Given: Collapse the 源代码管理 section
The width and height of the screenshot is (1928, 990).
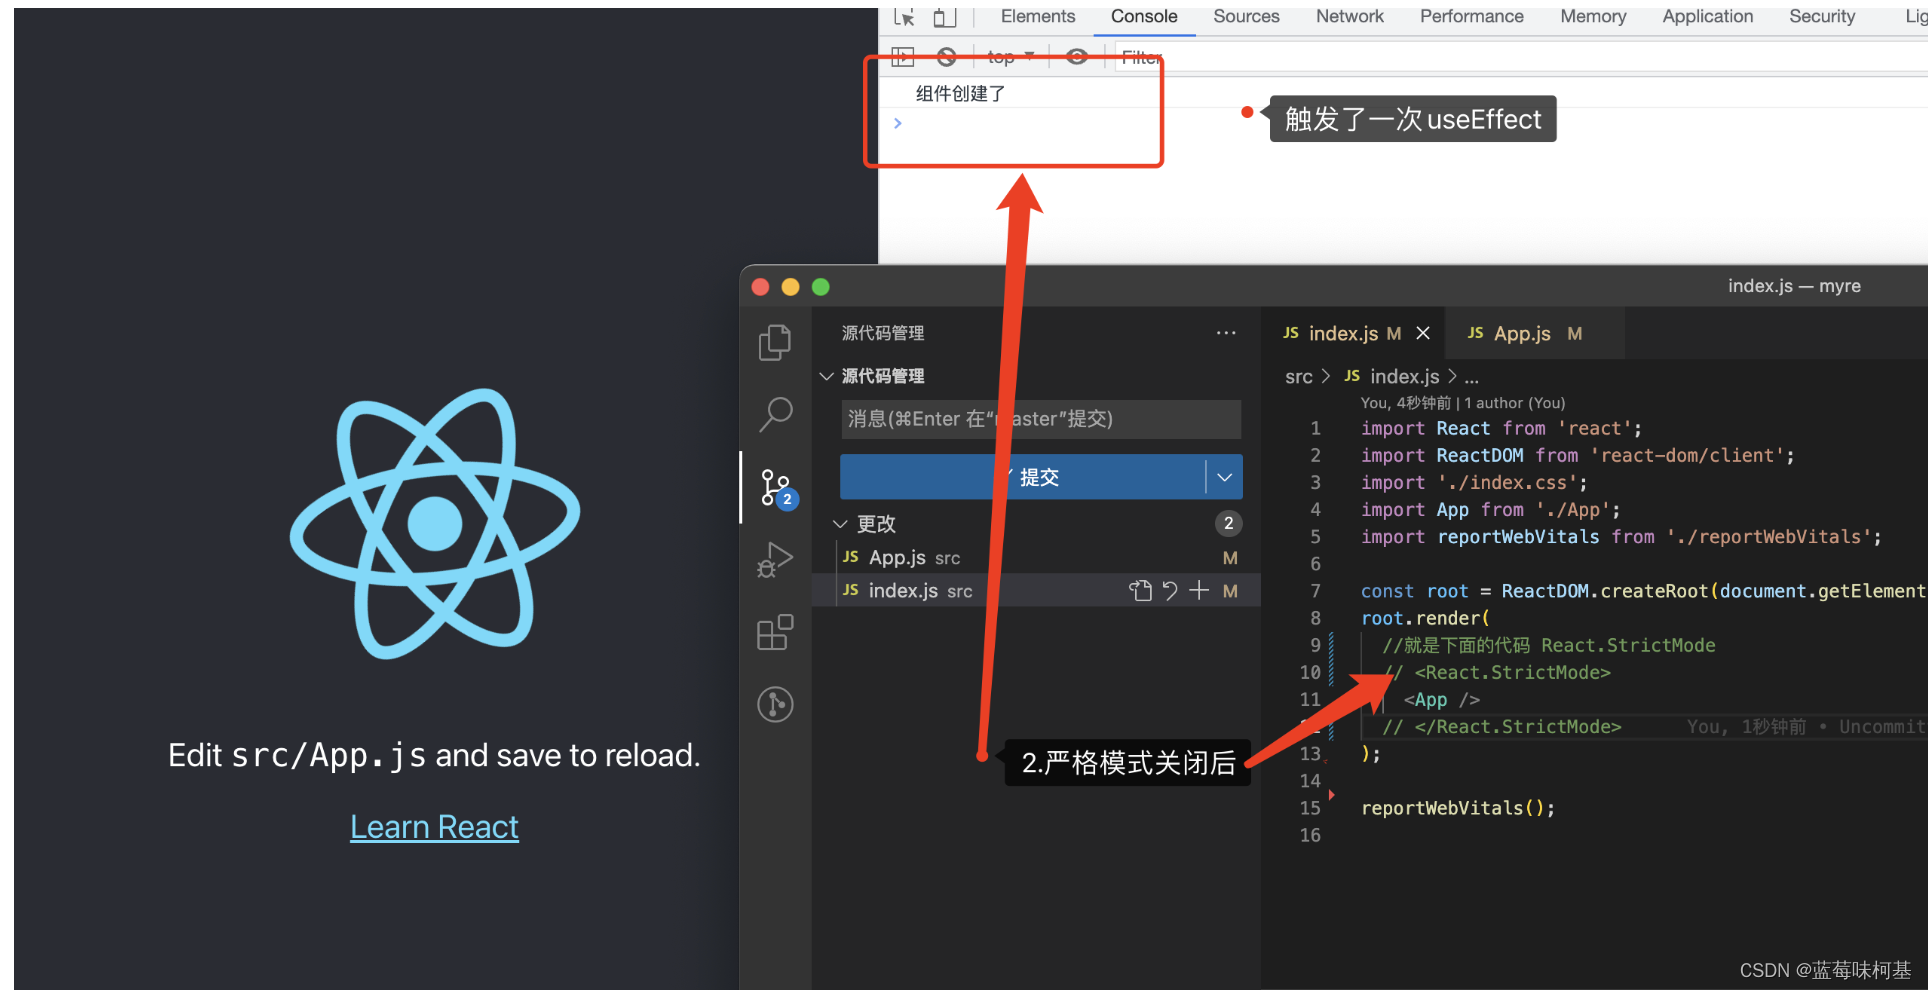Looking at the screenshot, I should click(x=826, y=376).
